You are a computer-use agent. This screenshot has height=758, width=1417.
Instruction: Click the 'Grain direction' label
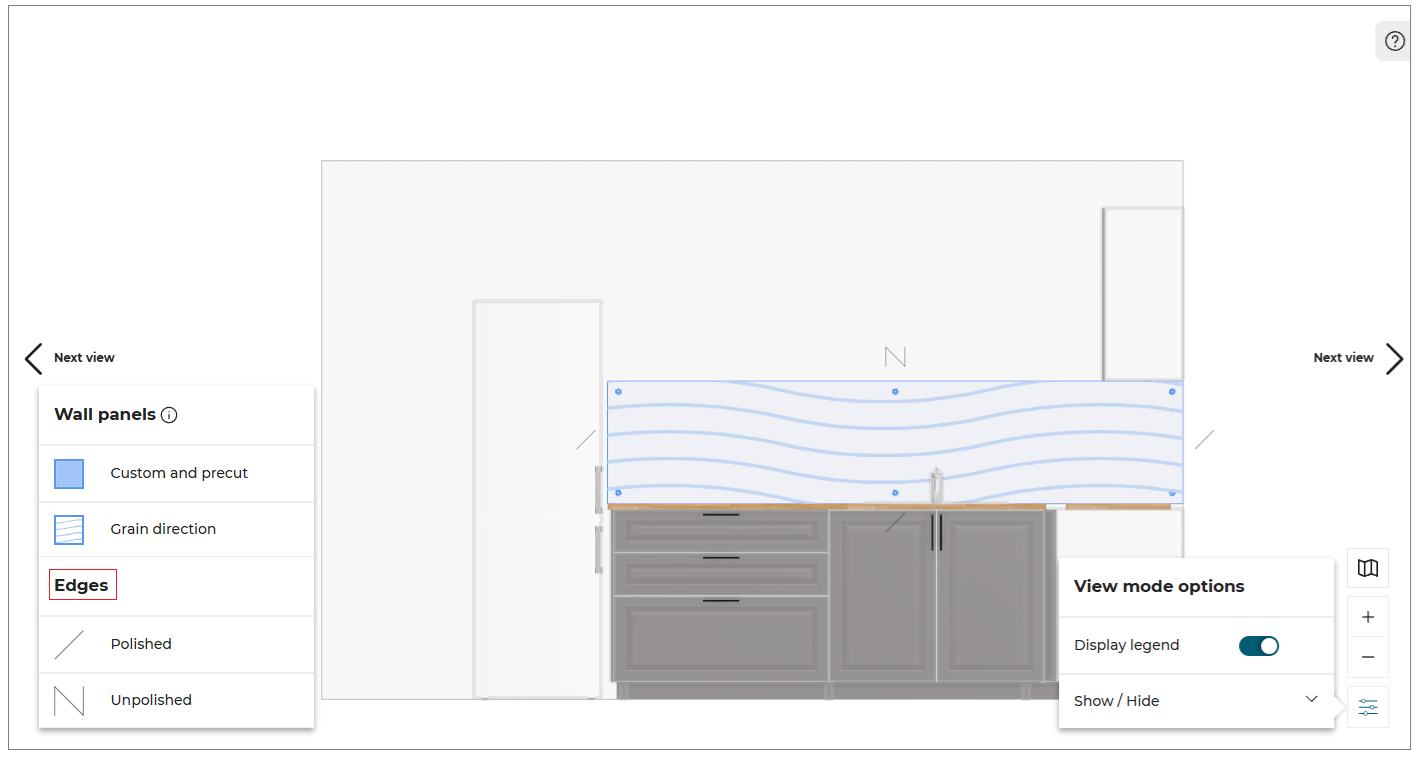point(163,529)
